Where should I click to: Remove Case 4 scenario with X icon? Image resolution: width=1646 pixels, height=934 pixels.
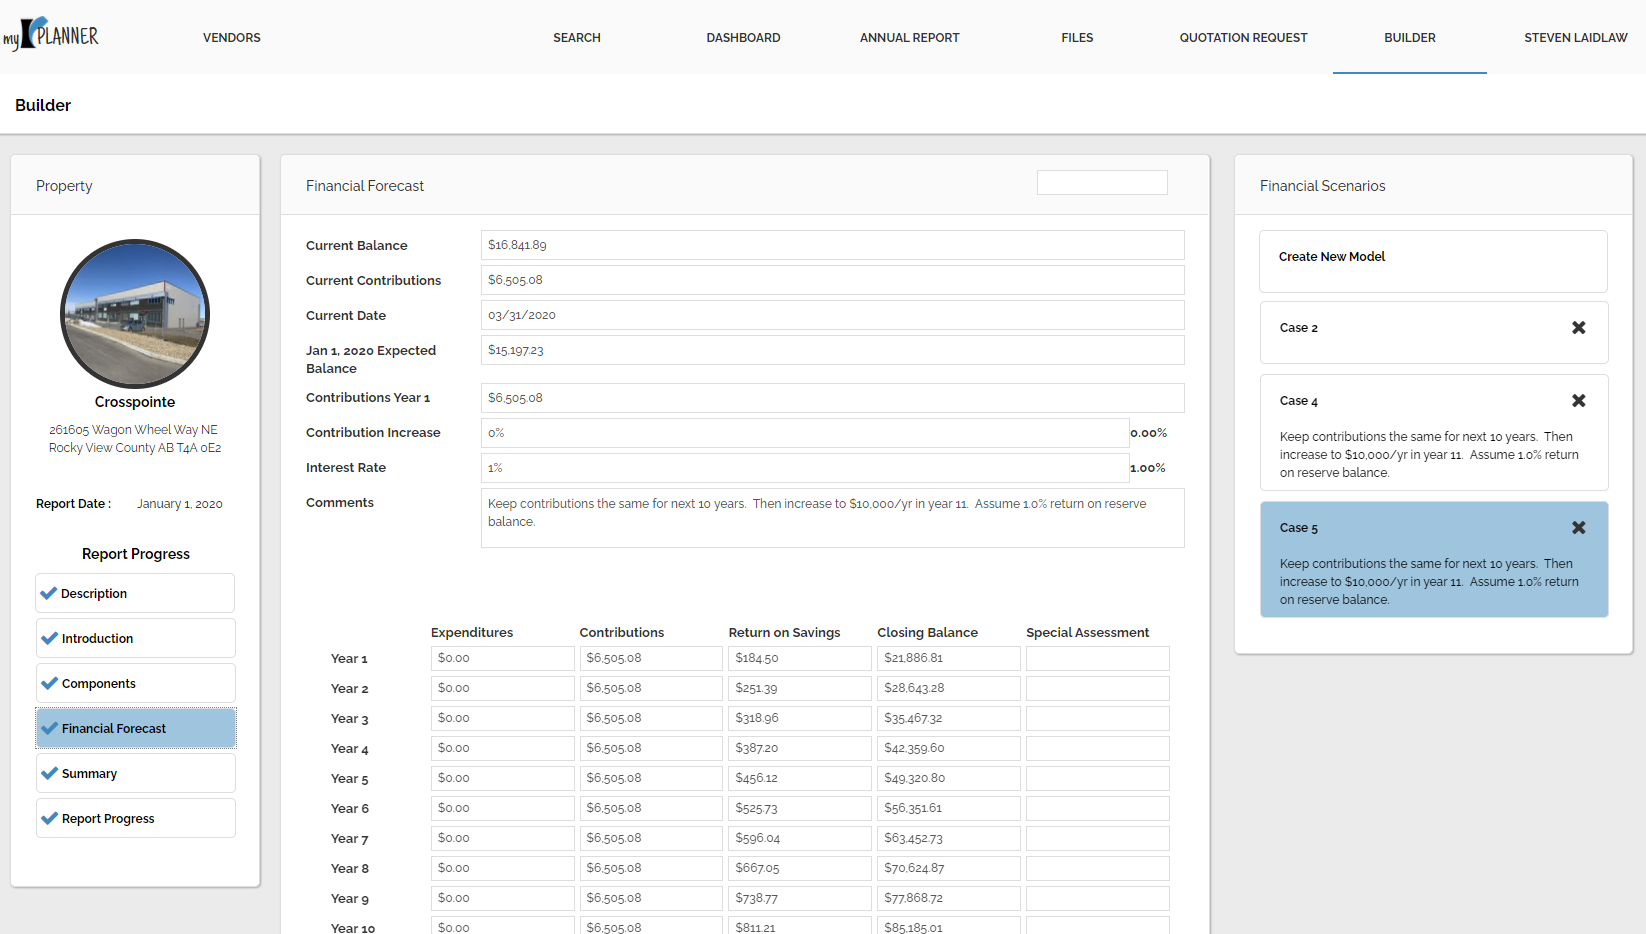(x=1578, y=401)
